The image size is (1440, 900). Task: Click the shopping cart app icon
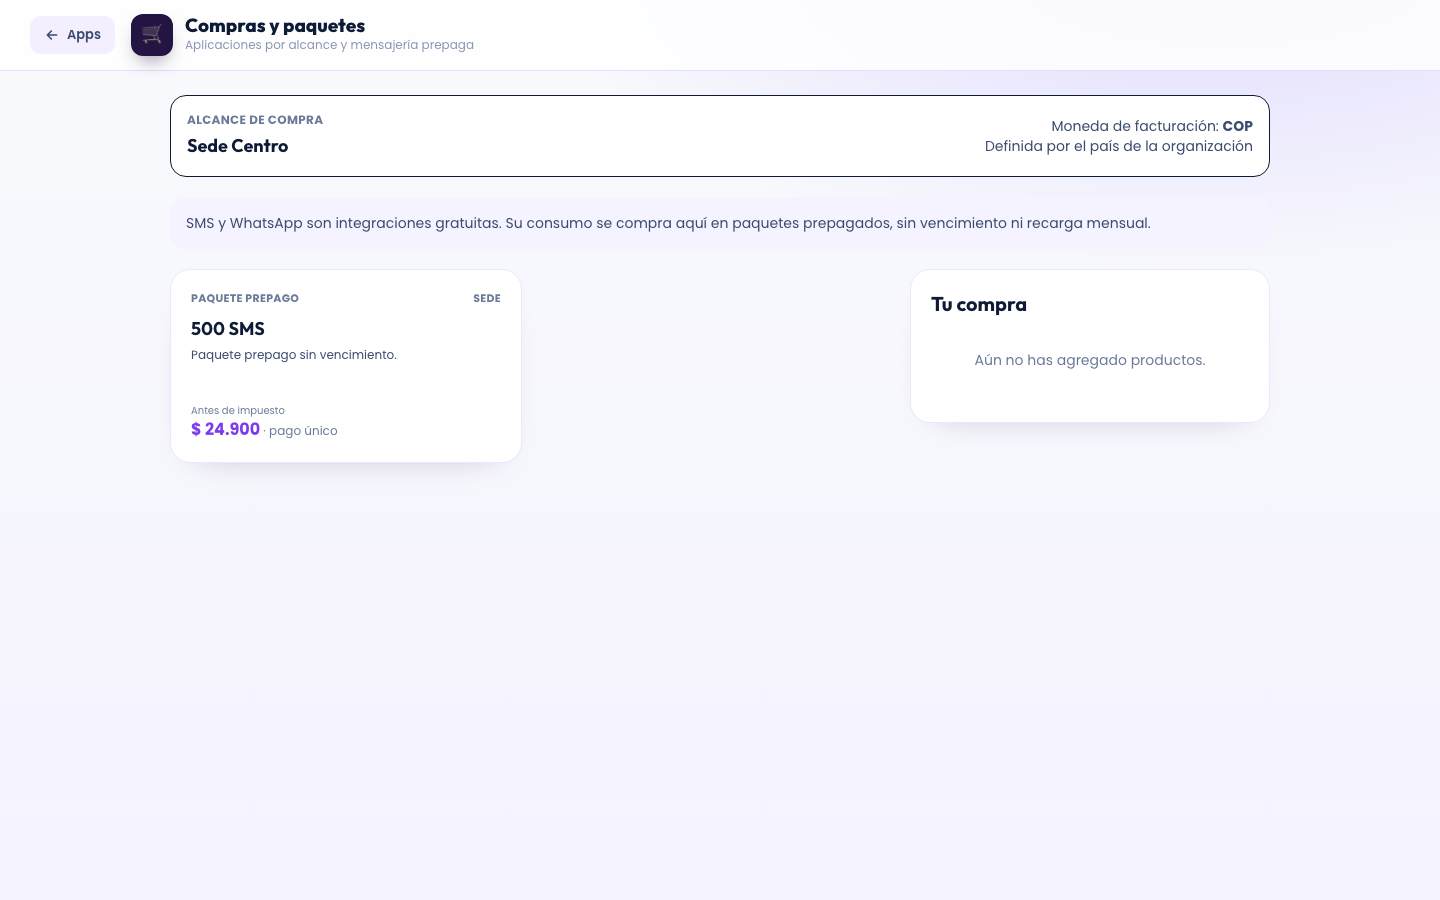(152, 35)
